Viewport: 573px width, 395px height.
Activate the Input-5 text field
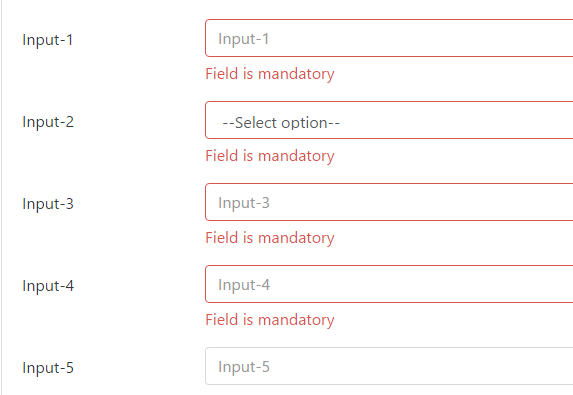click(x=389, y=366)
